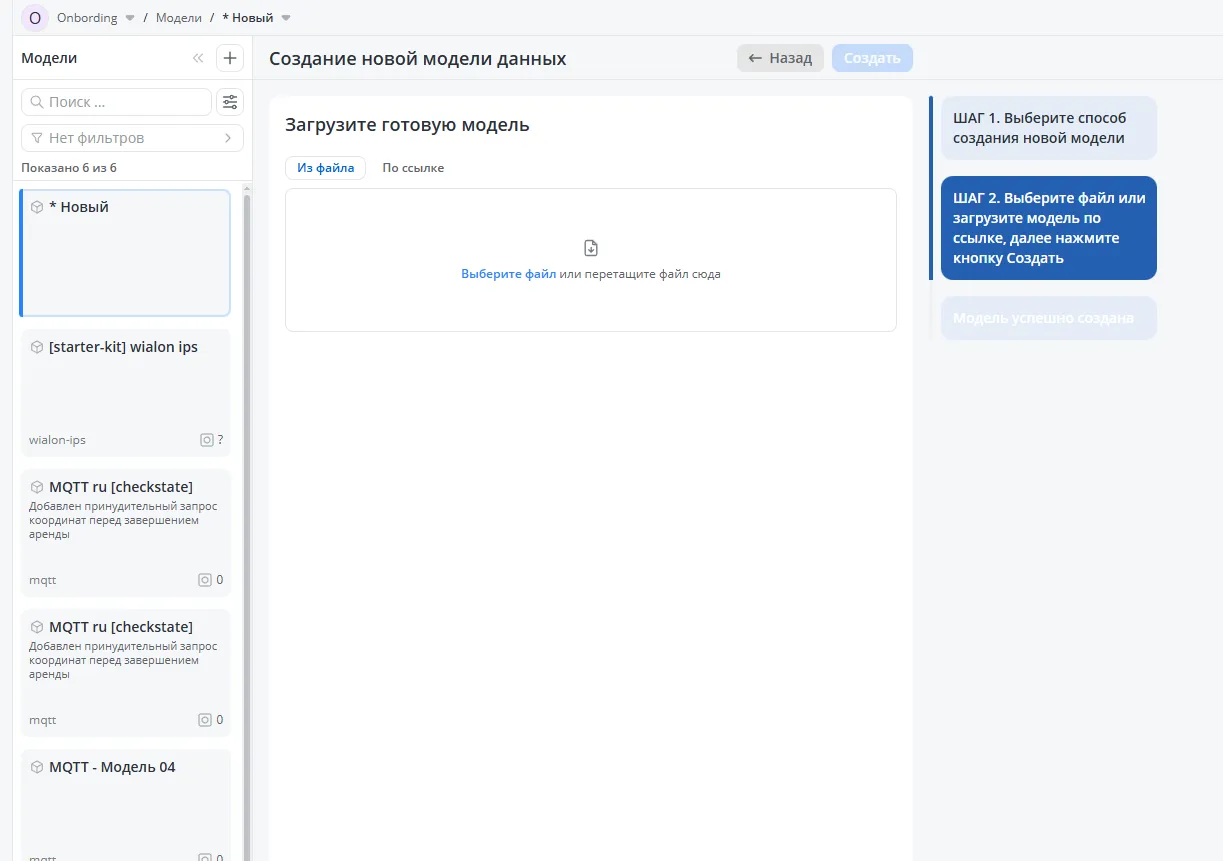Expand the Onbording breadcrumb dropdown
1223x861 pixels.
click(130, 18)
